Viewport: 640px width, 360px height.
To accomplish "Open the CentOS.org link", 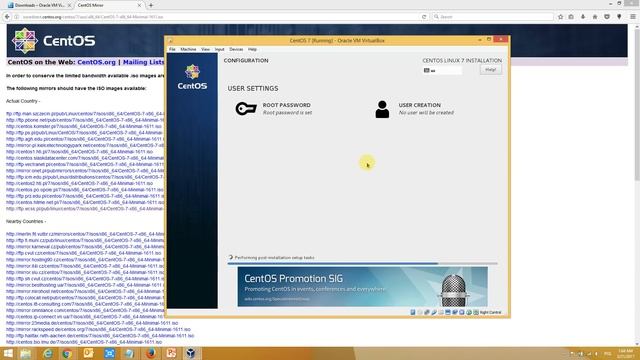I will 96,62.
